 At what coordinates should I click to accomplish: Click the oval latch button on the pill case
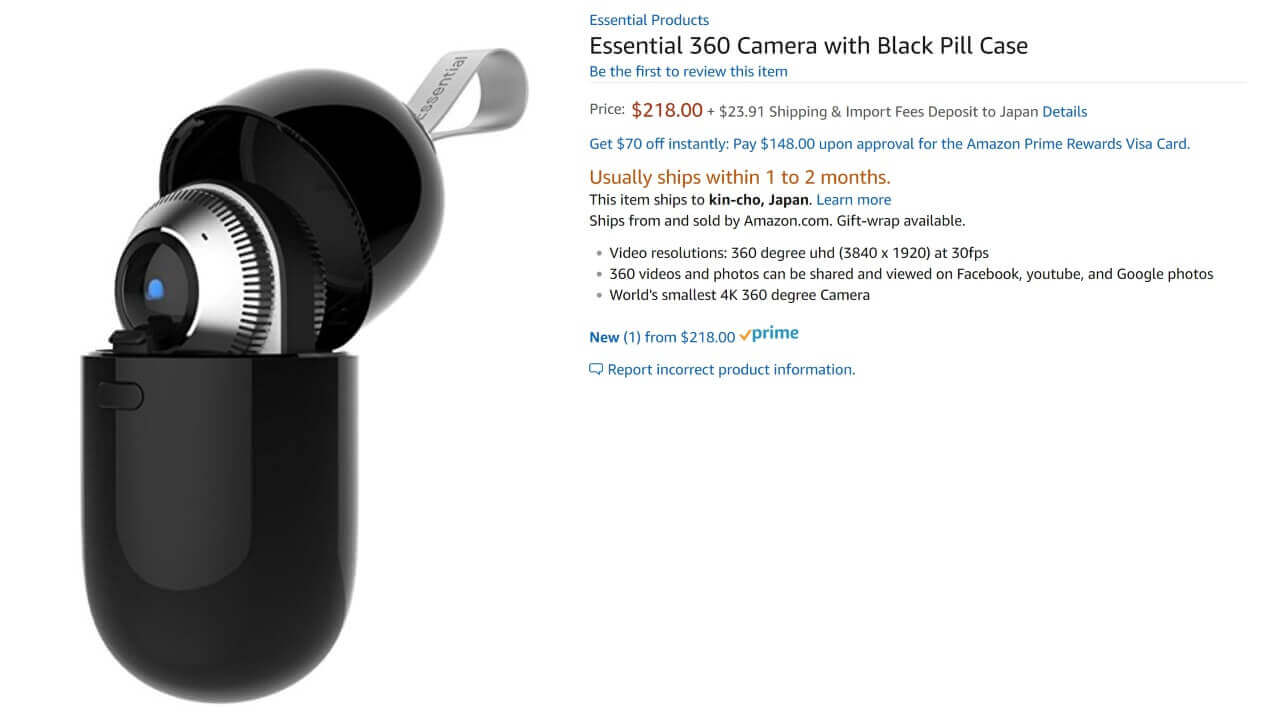click(121, 396)
